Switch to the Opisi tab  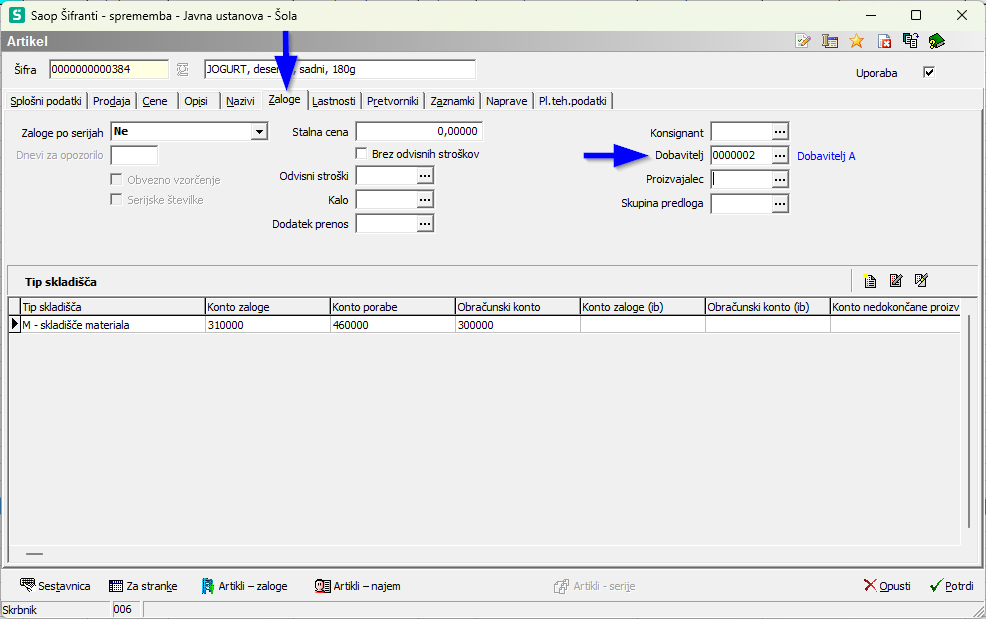point(196,101)
